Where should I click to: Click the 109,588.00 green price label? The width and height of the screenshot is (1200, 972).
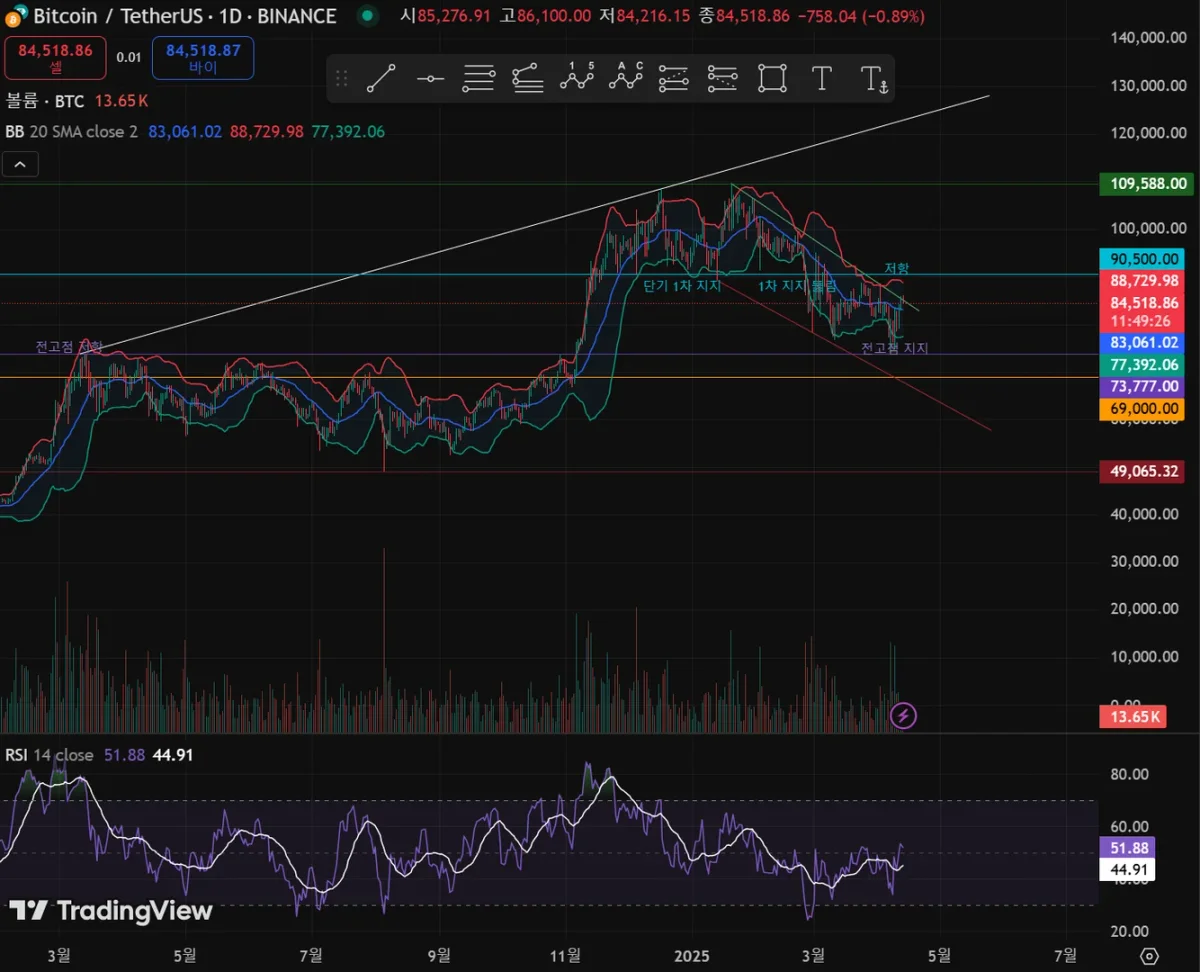pyautogui.click(x=1148, y=184)
